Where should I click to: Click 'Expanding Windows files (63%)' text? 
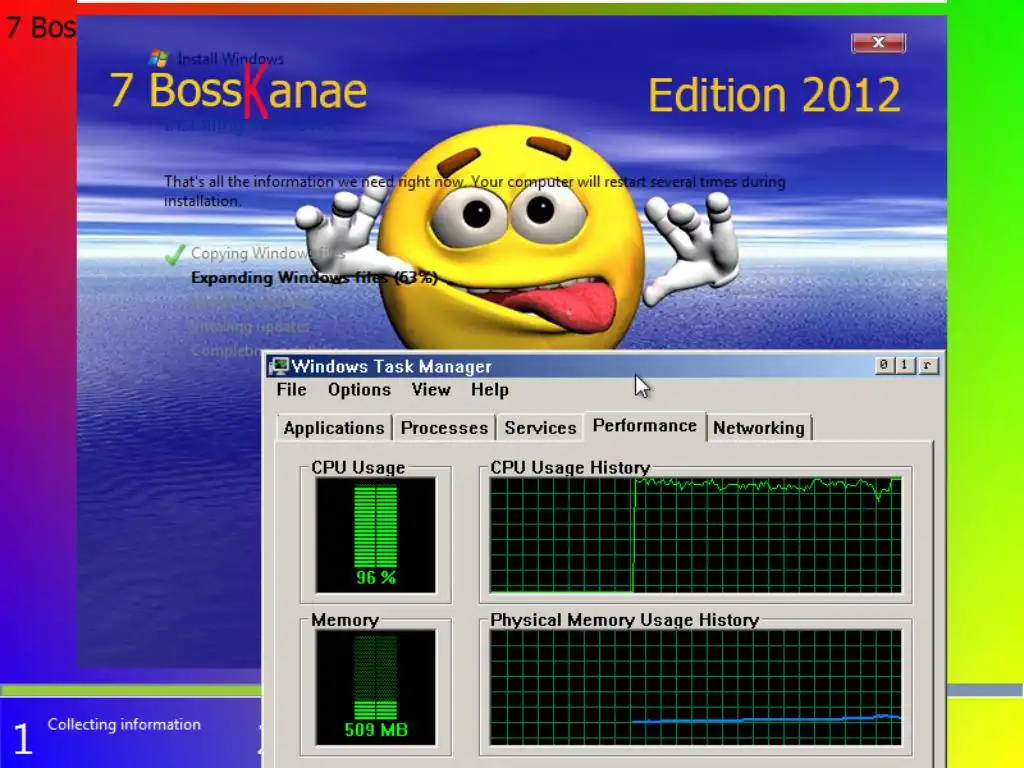click(314, 278)
